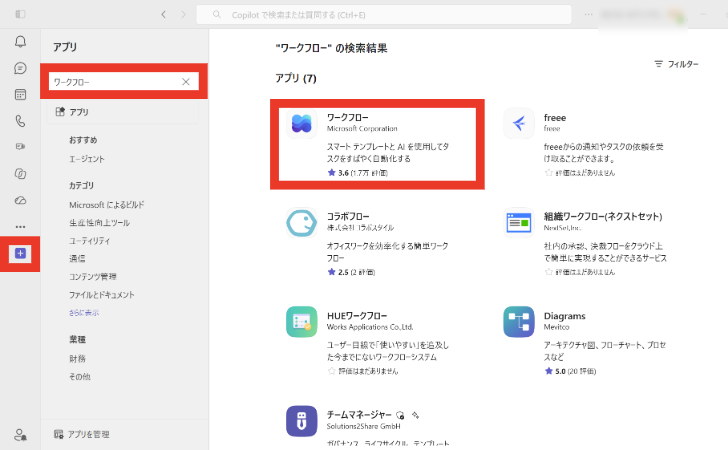Click the Mevitco publisher text
This screenshot has width=728, height=450.
click(x=557, y=327)
